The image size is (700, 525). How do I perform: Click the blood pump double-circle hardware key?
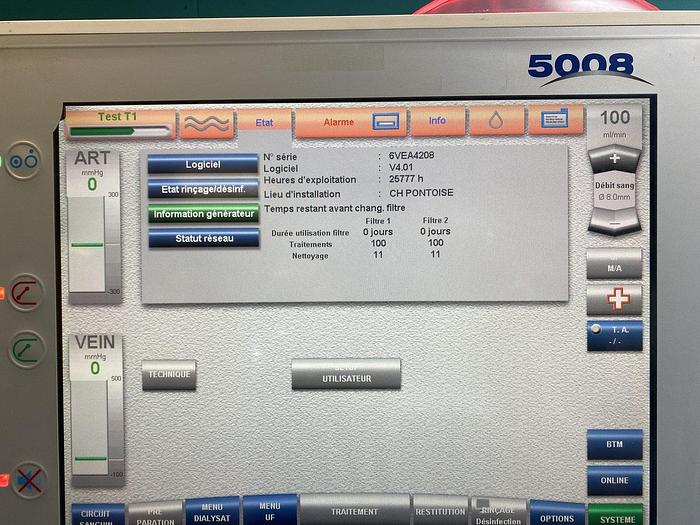24,160
